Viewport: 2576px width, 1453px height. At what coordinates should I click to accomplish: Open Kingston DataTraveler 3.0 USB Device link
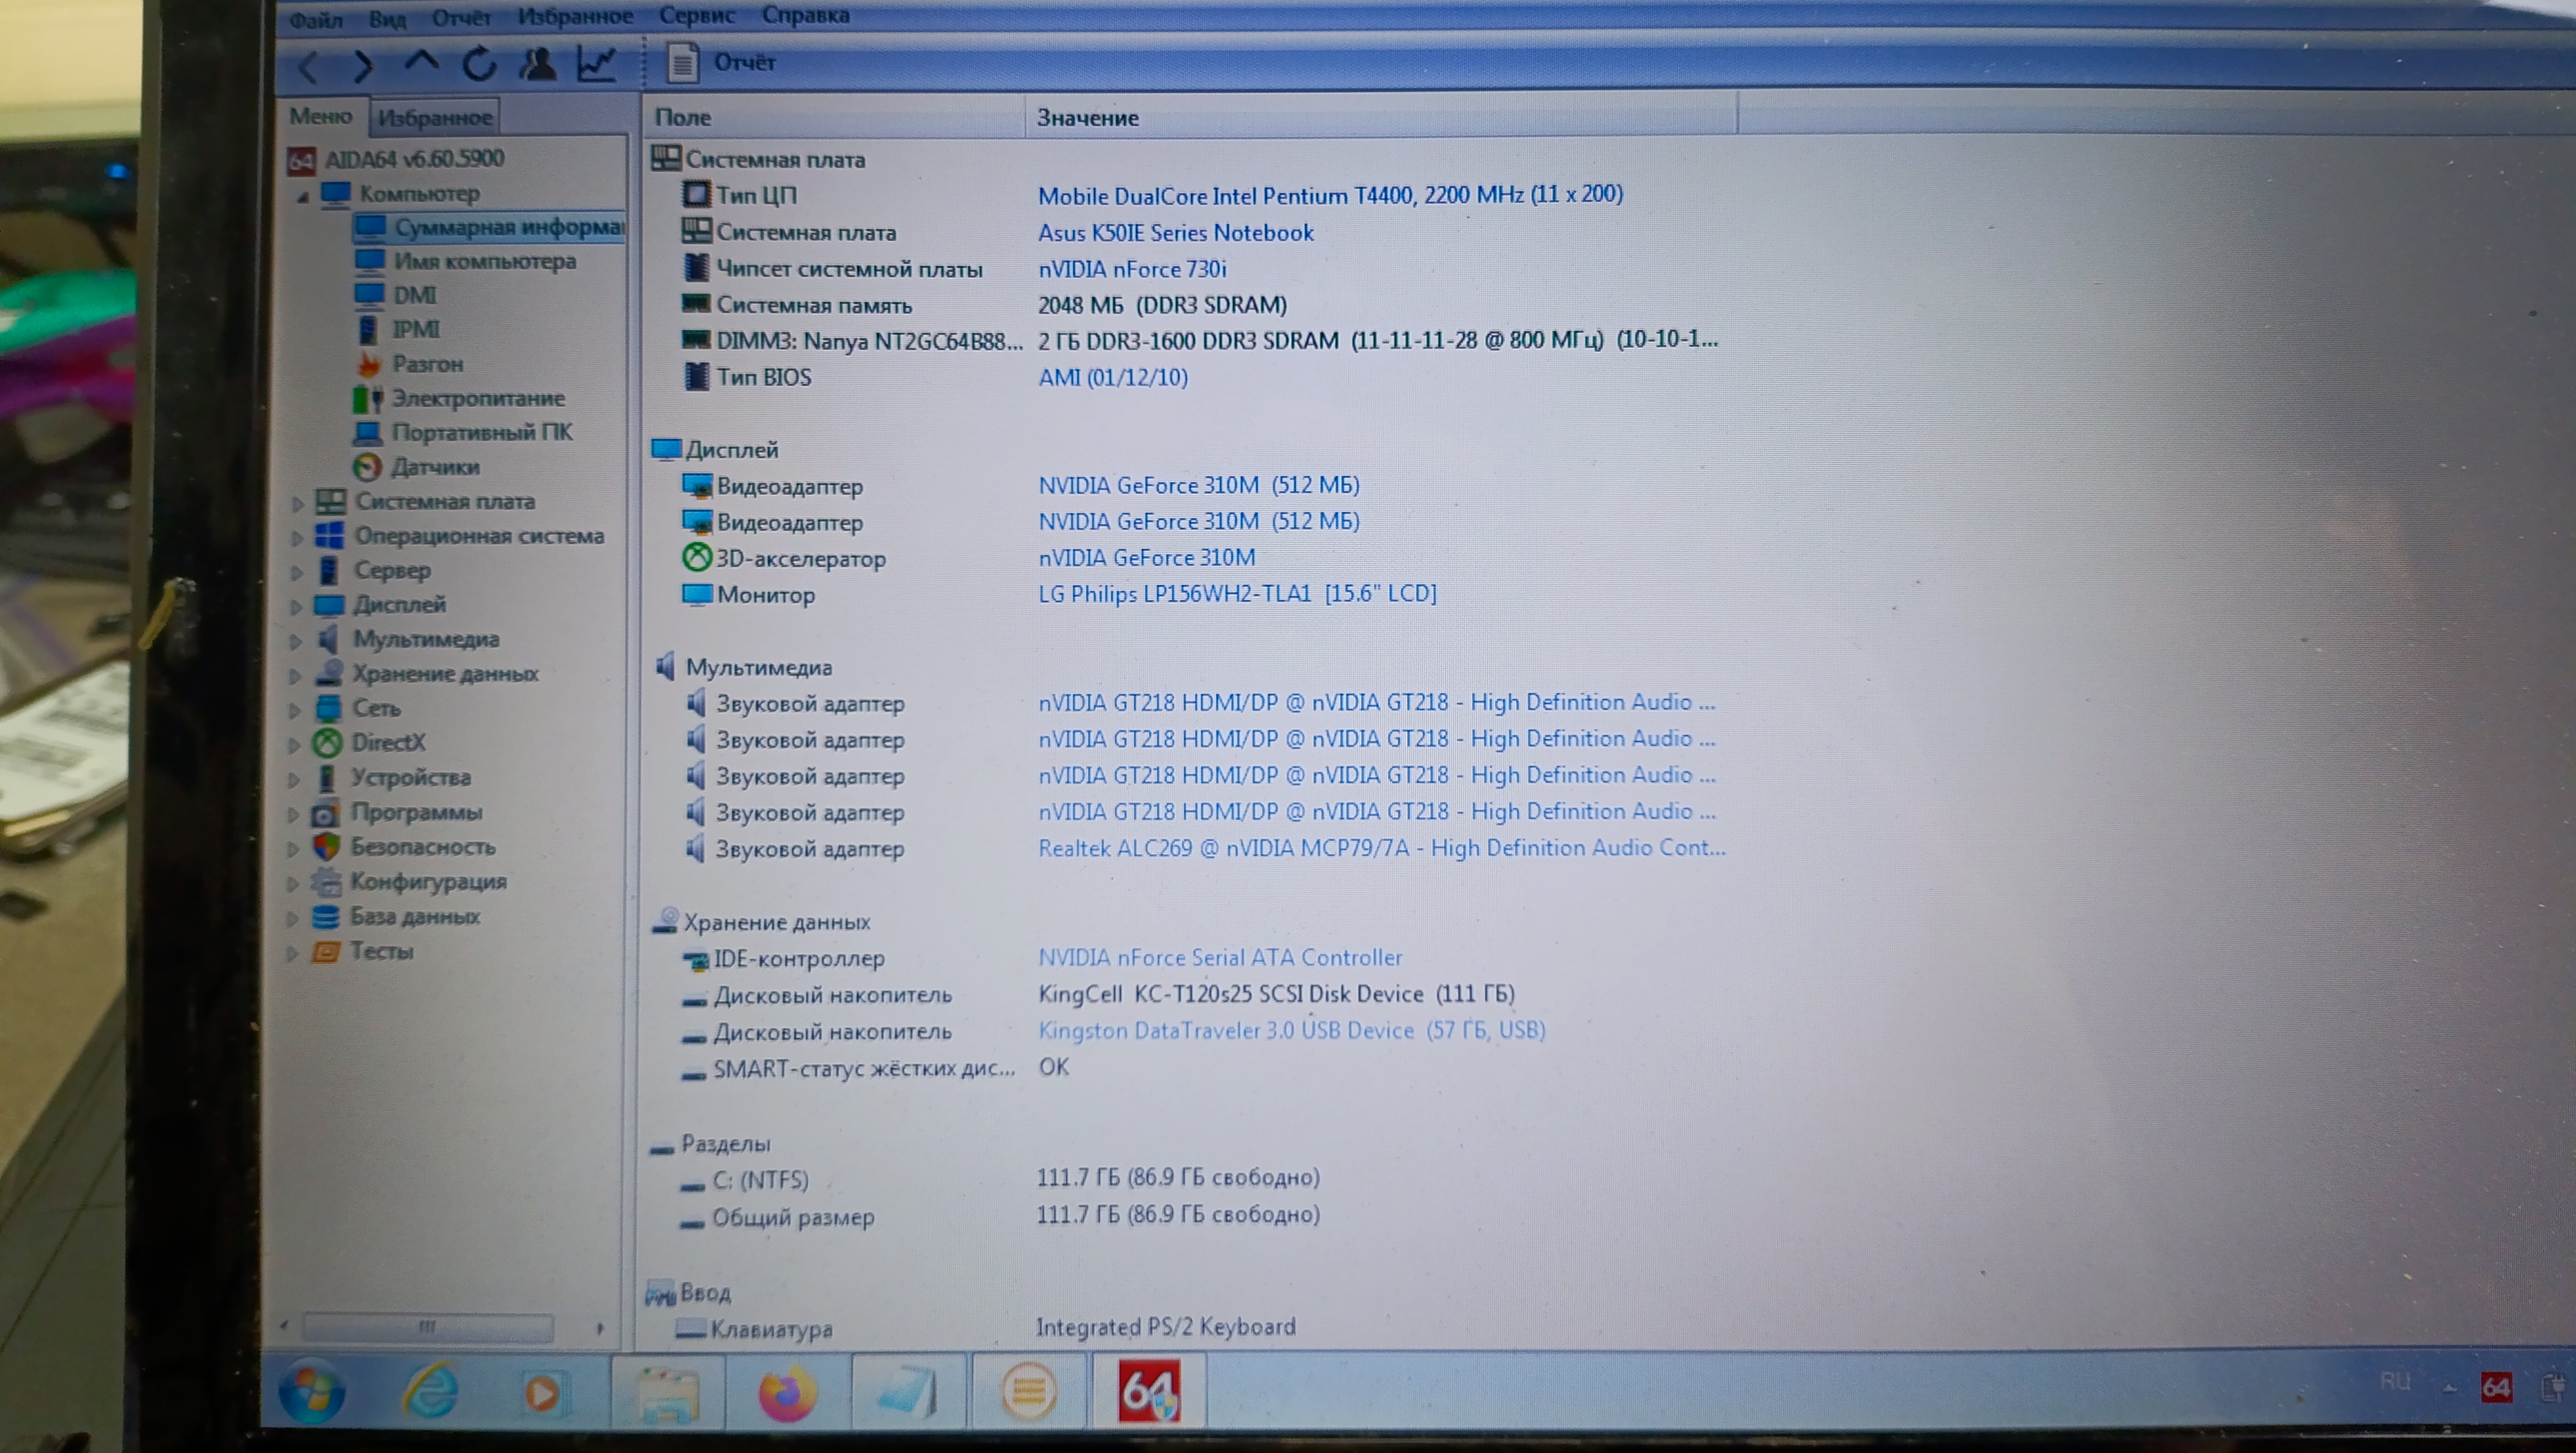click(x=1291, y=1030)
